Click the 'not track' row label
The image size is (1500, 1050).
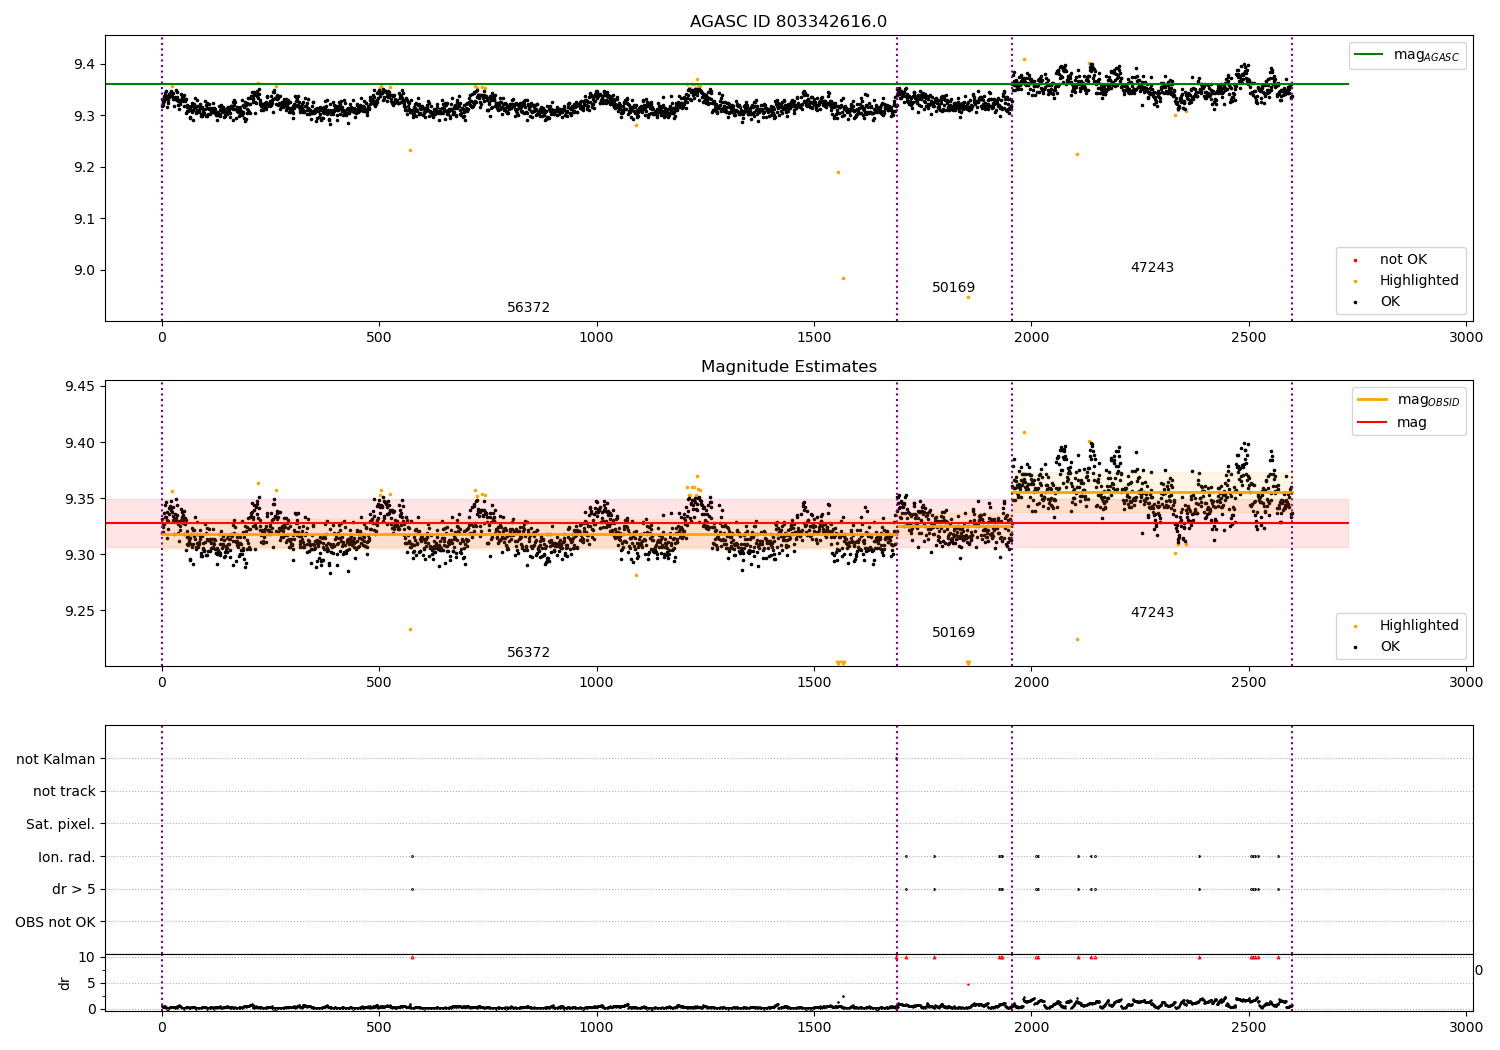64,792
